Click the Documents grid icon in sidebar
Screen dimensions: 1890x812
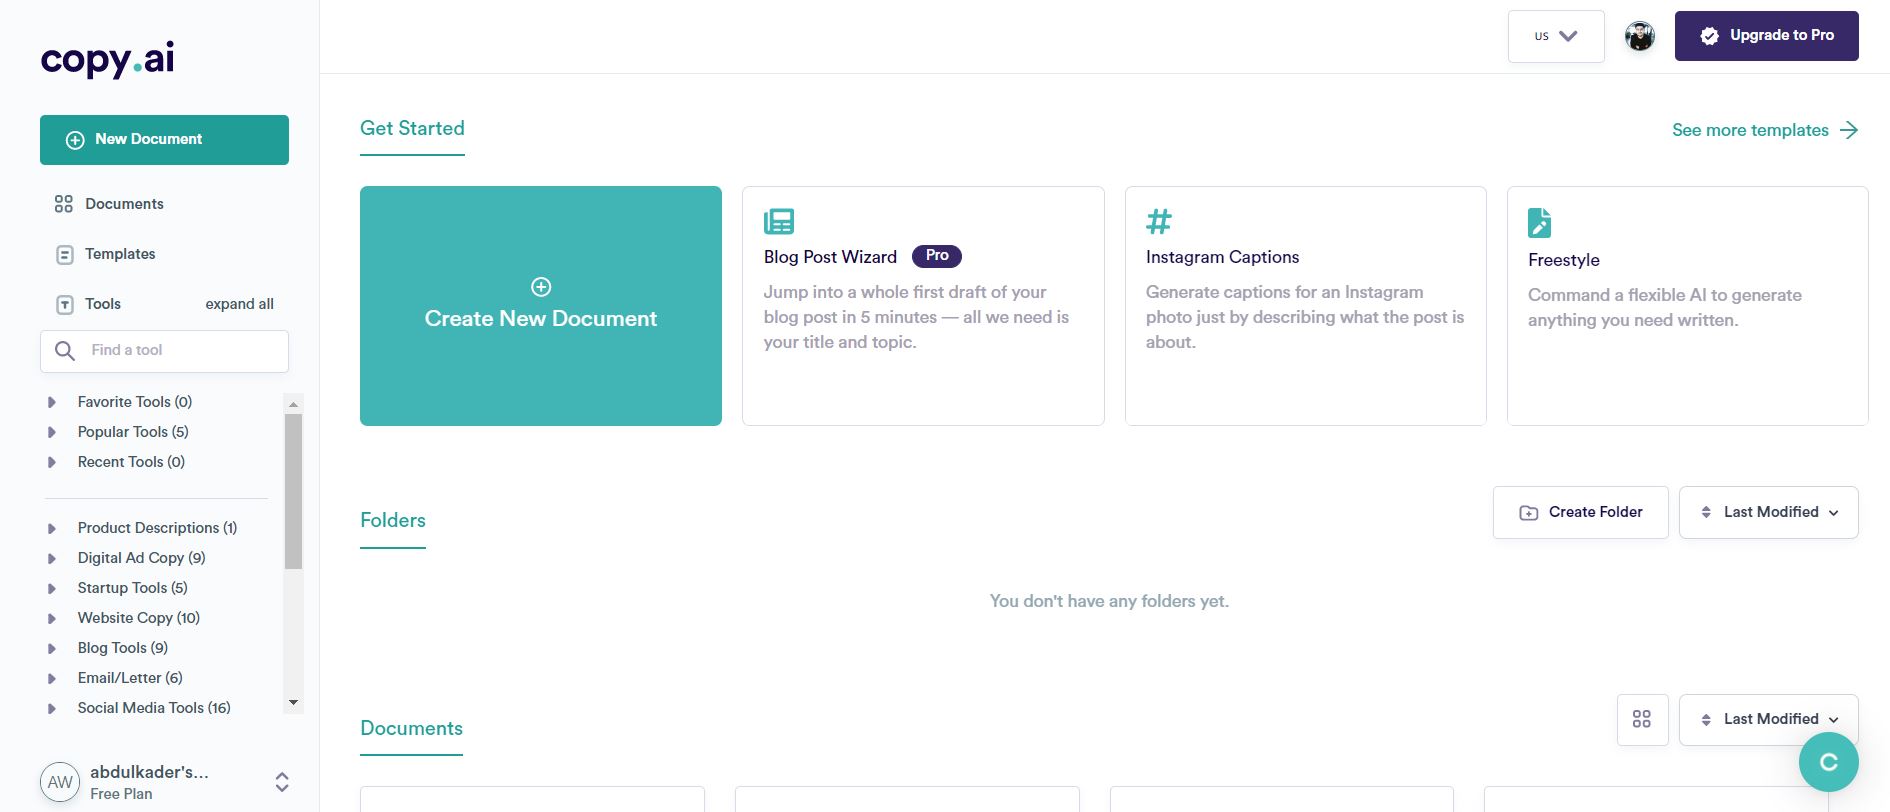[64, 204]
